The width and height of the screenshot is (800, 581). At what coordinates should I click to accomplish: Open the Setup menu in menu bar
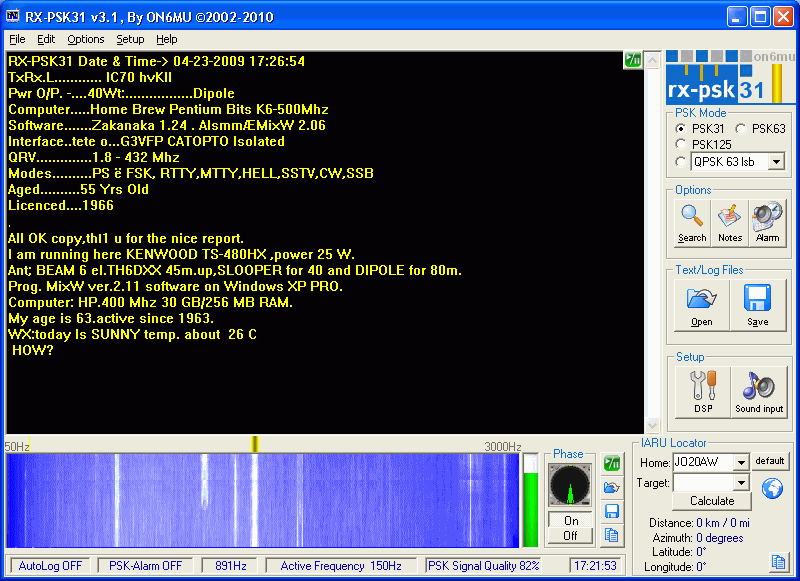(130, 39)
